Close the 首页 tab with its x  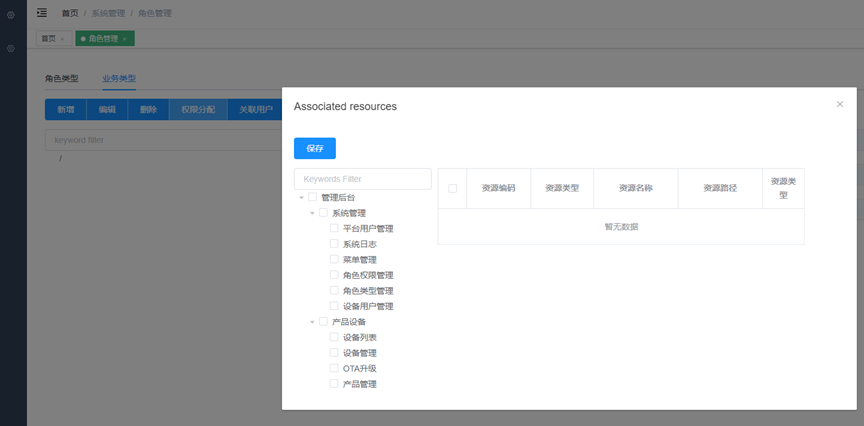click(62, 39)
